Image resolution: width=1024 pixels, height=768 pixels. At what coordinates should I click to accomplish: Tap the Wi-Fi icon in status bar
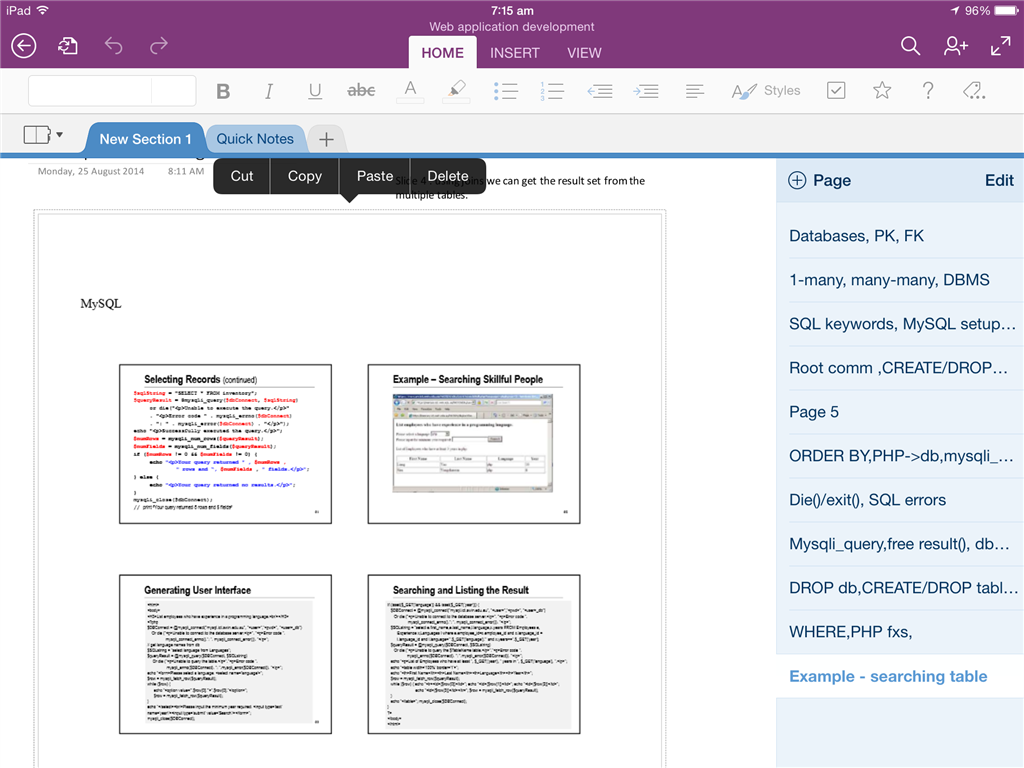click(43, 10)
